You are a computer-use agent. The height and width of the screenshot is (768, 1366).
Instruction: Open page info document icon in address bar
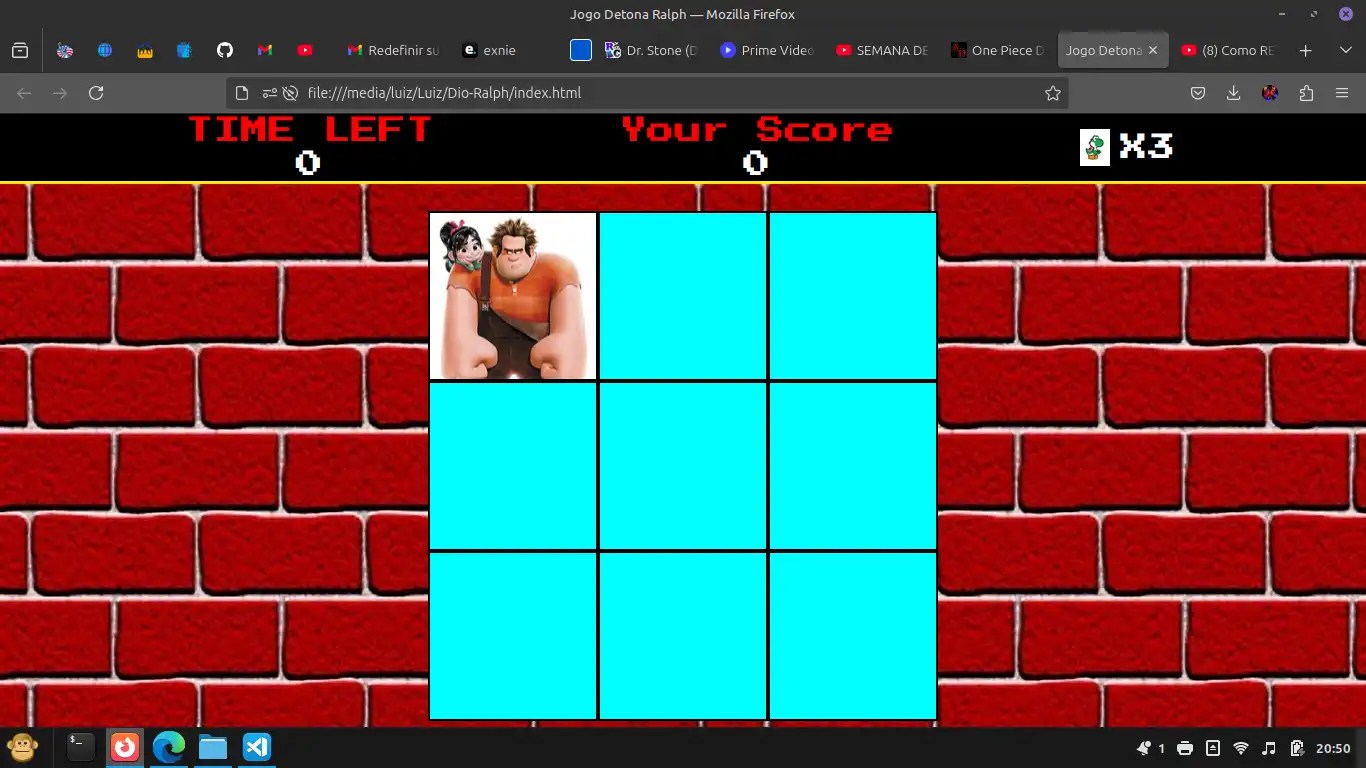pos(241,93)
